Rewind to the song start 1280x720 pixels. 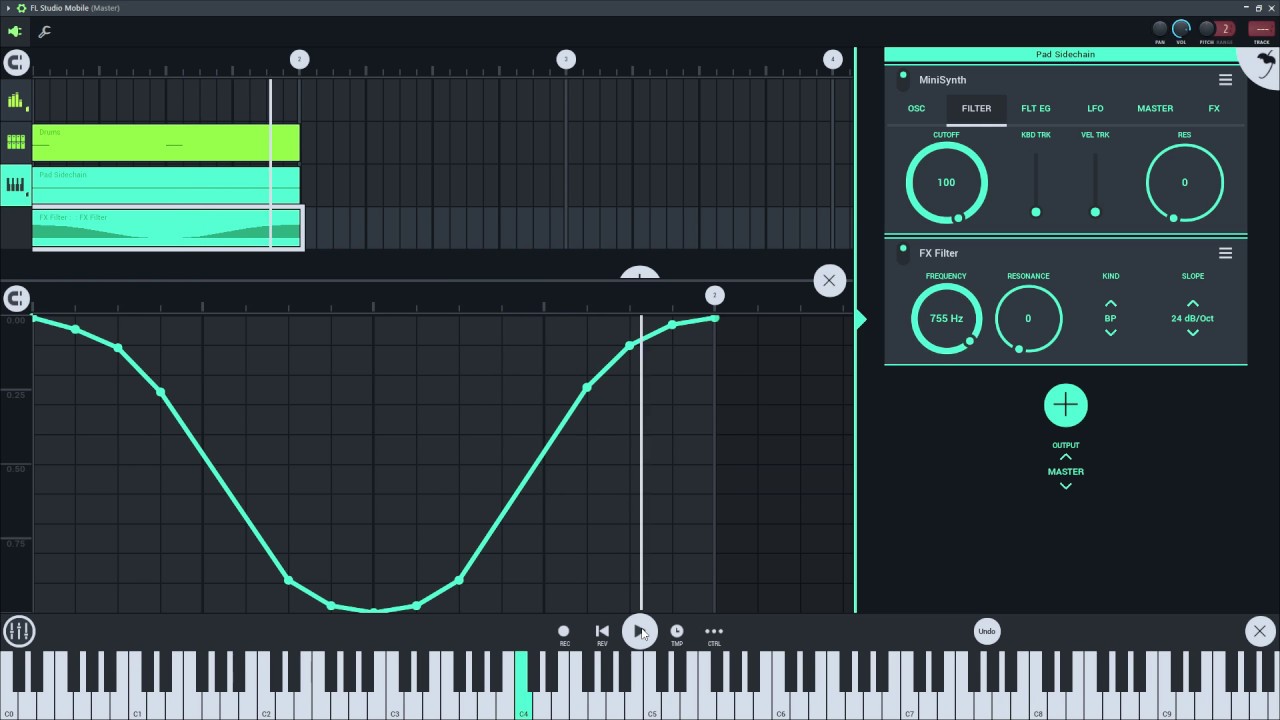(602, 631)
